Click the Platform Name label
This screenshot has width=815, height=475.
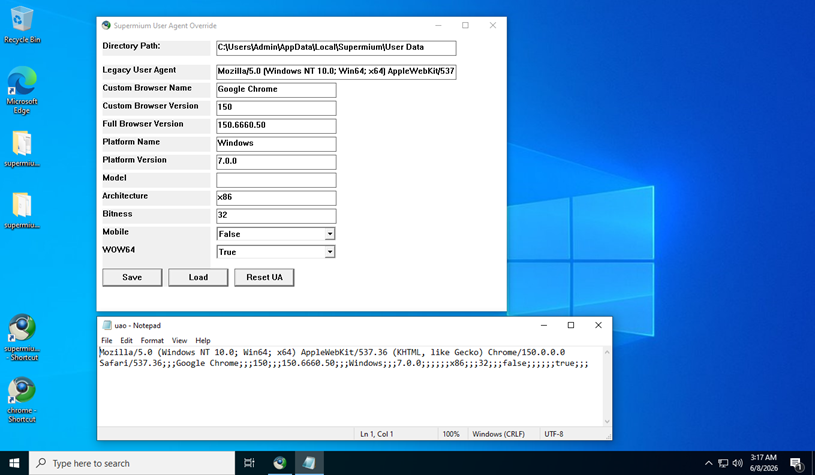pyautogui.click(x=131, y=142)
